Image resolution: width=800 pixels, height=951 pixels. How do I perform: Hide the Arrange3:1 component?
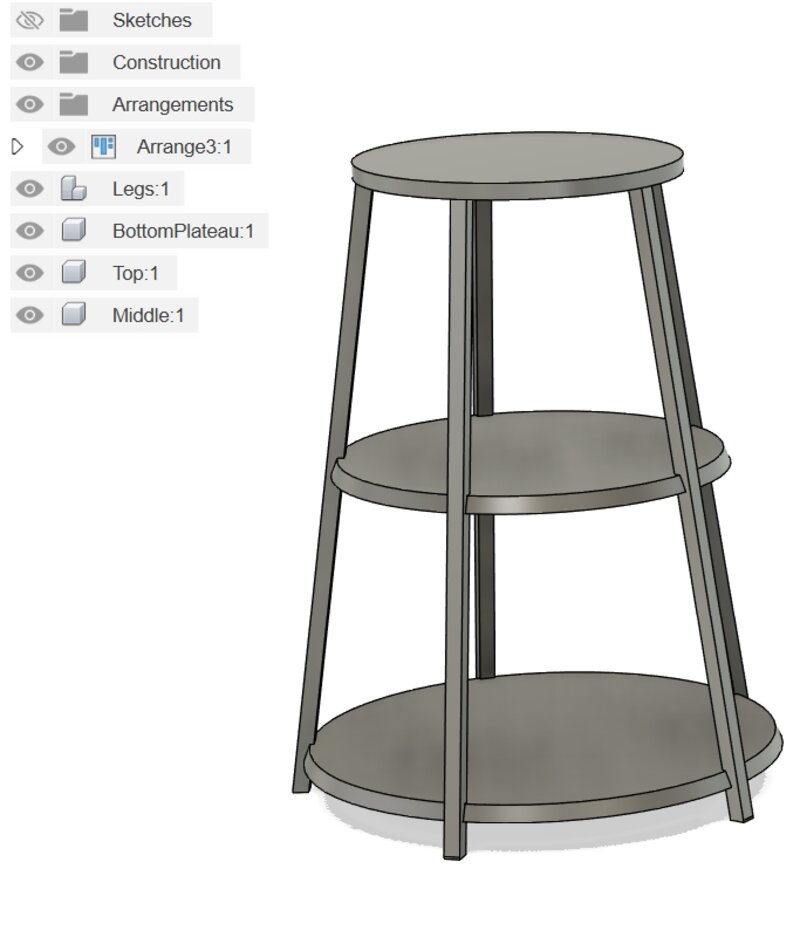coord(61,147)
